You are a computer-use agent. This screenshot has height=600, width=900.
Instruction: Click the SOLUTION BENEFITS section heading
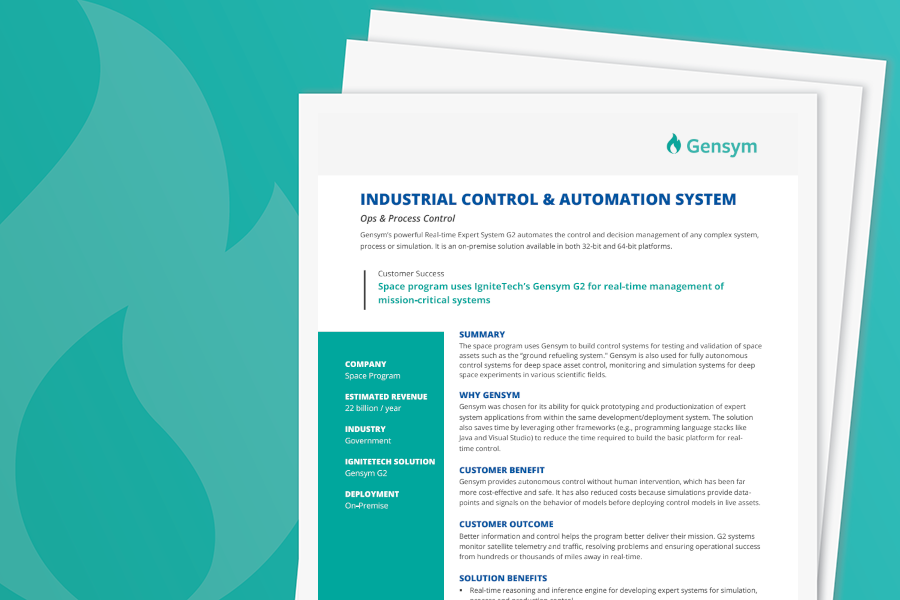pos(503,578)
